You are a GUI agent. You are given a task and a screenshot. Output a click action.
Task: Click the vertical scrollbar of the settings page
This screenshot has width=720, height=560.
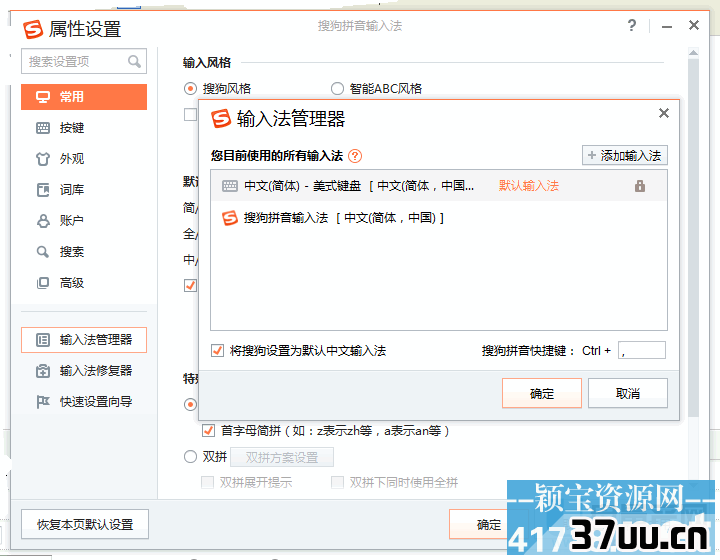(x=693, y=236)
